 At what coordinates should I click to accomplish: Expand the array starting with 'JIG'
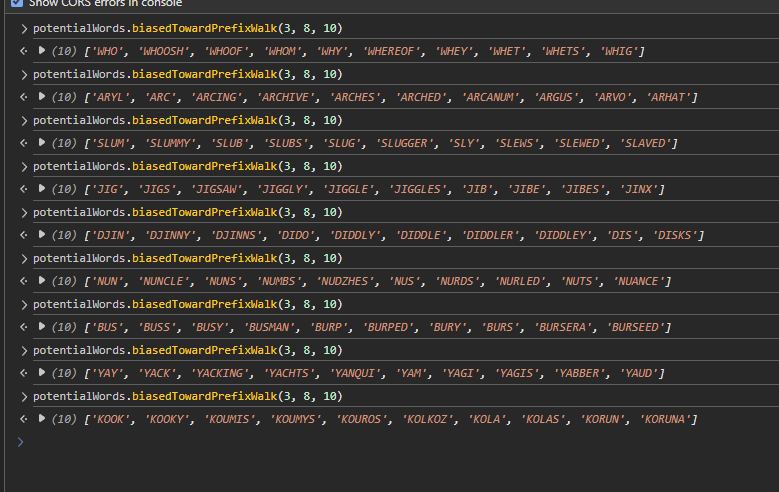click(x=42, y=188)
